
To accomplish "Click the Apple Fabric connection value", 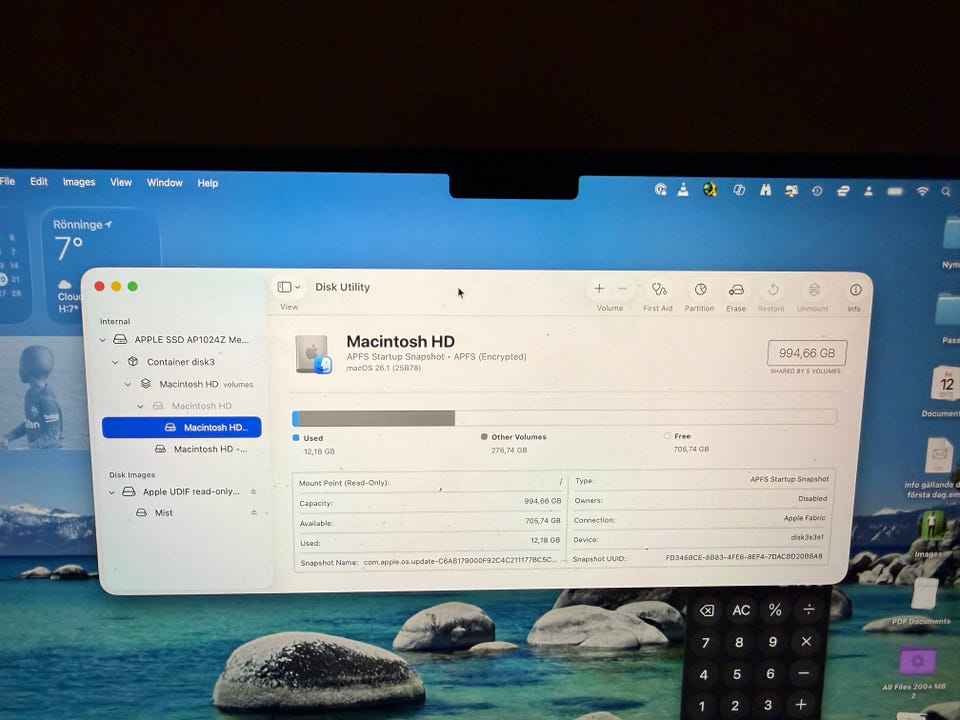I will [x=804, y=518].
